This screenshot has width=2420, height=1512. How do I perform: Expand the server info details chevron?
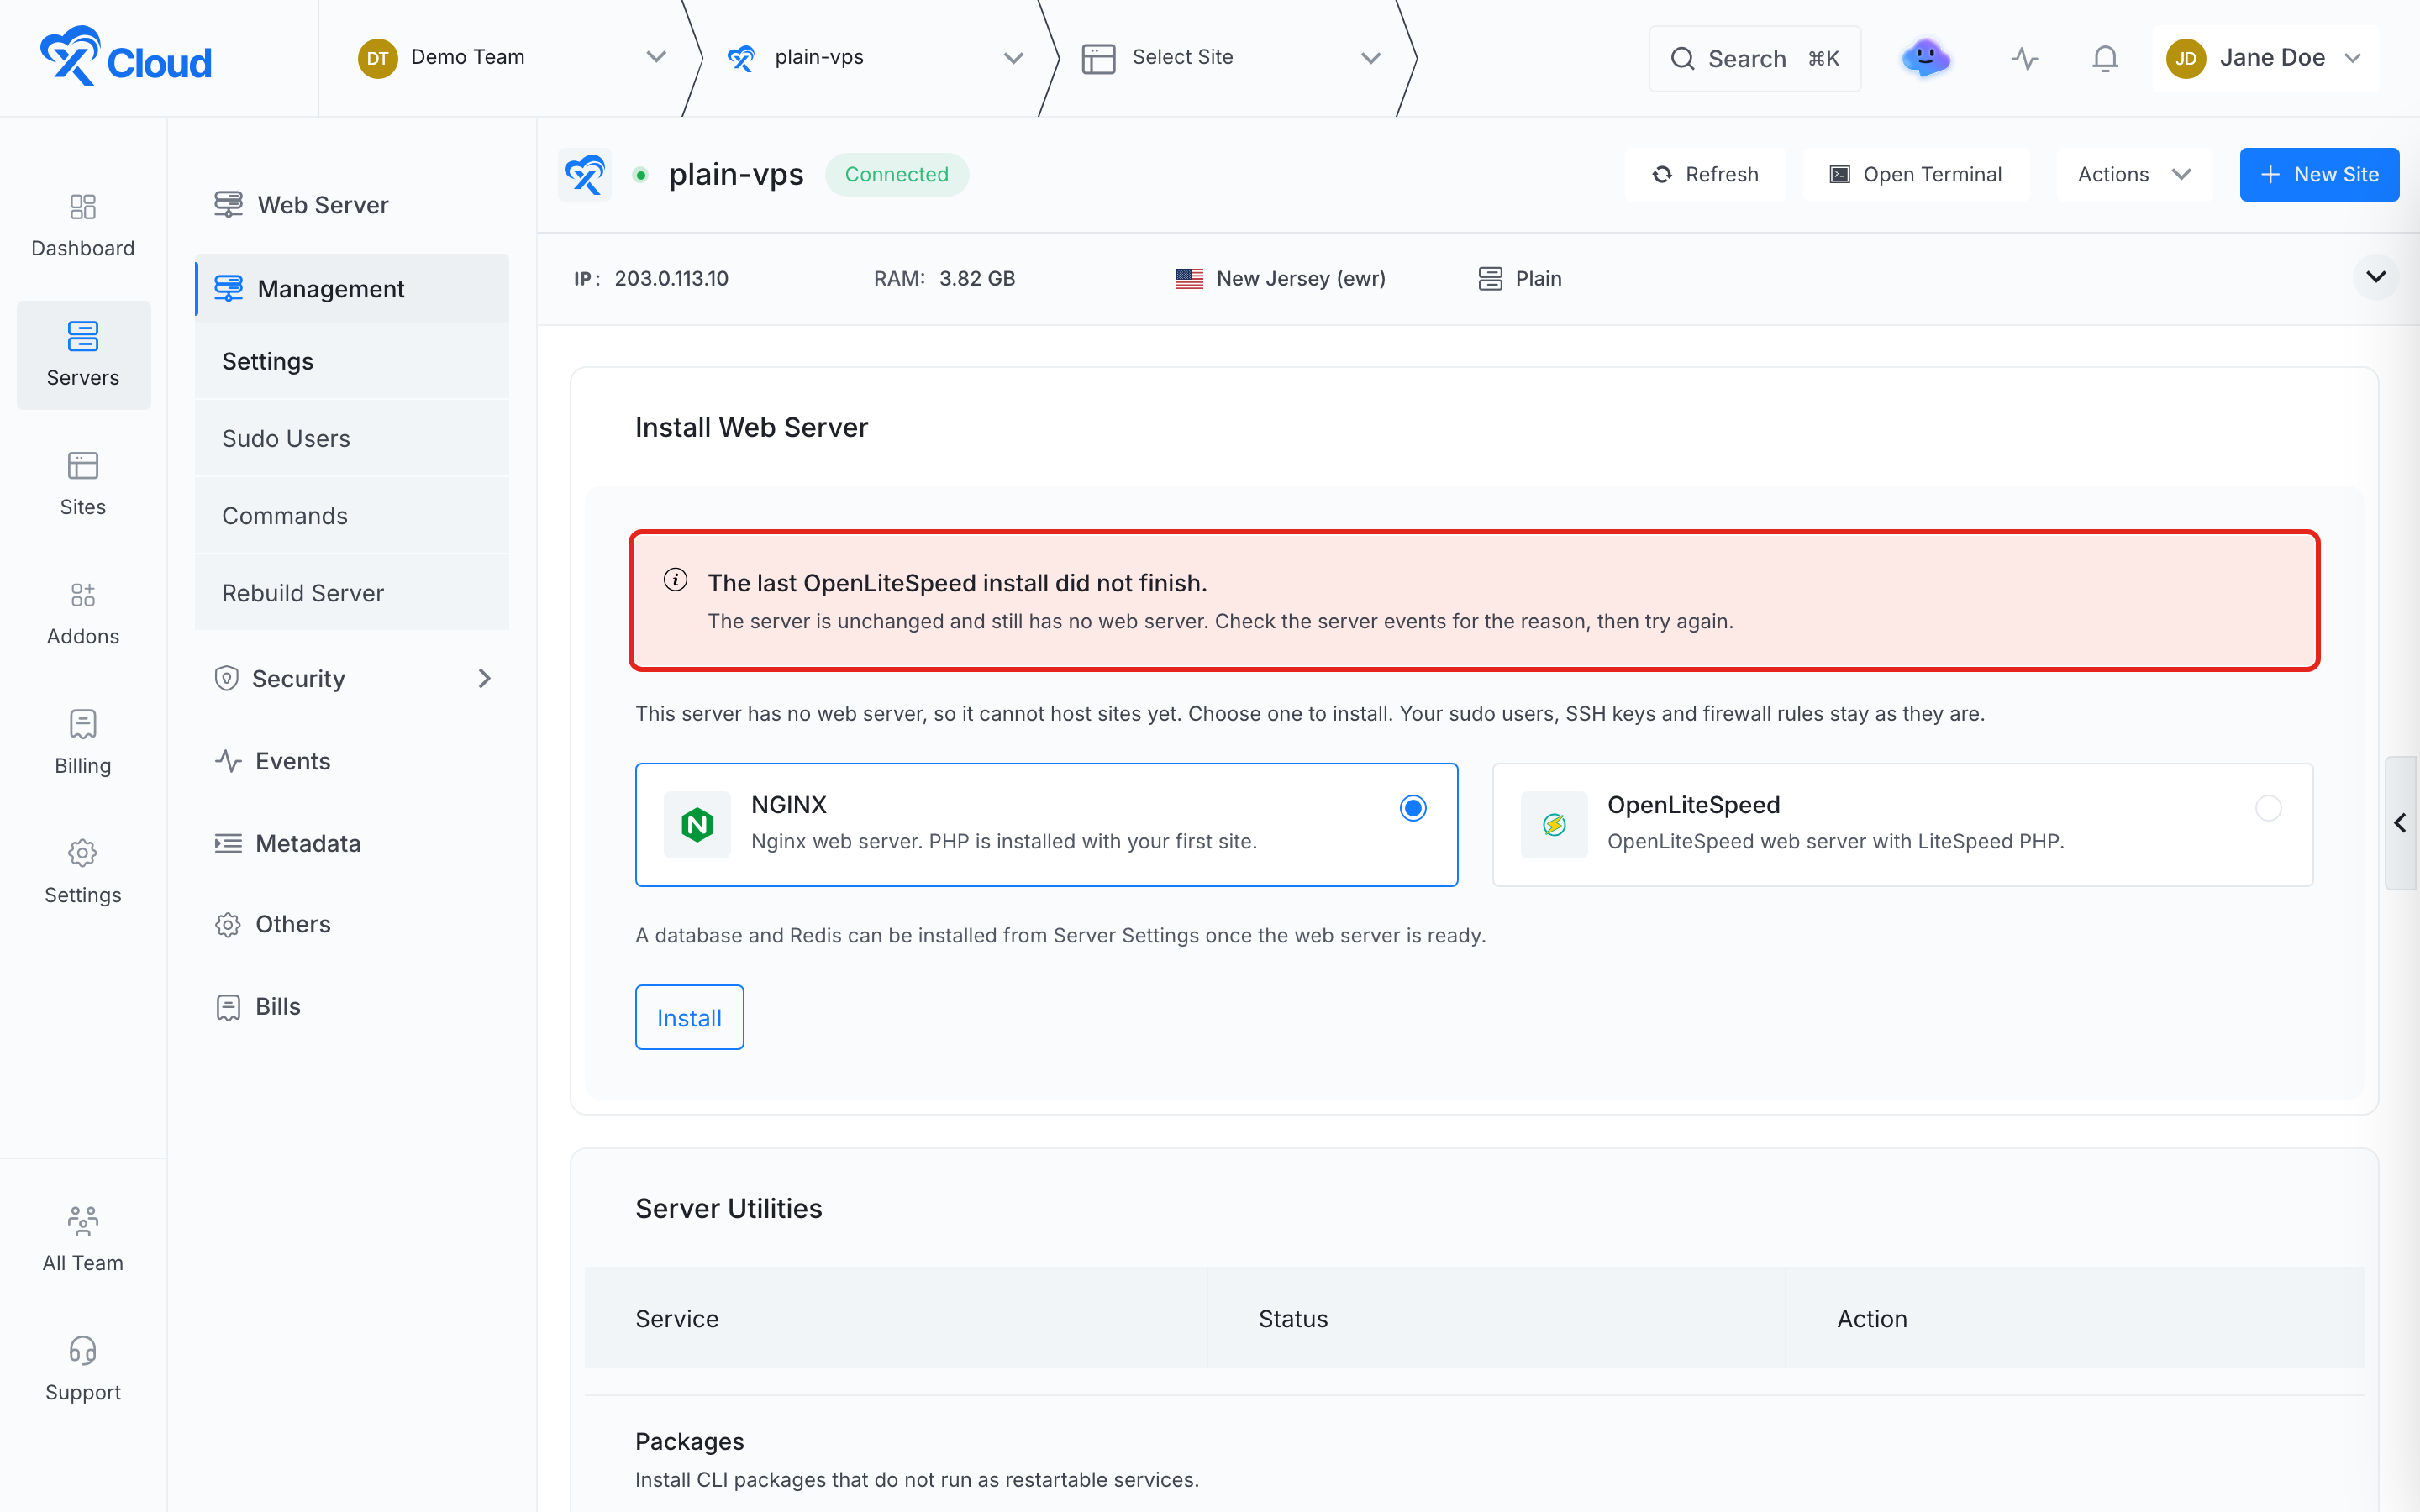click(2376, 277)
